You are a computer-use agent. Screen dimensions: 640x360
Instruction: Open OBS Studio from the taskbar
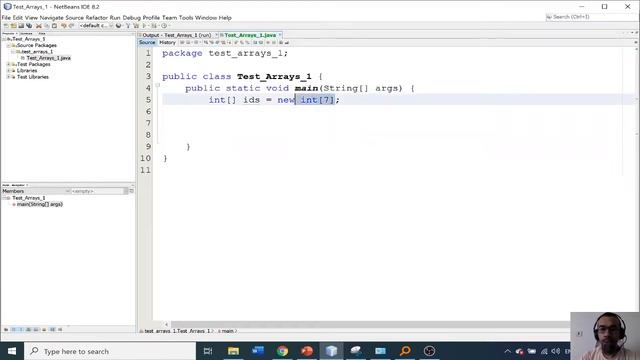click(429, 351)
